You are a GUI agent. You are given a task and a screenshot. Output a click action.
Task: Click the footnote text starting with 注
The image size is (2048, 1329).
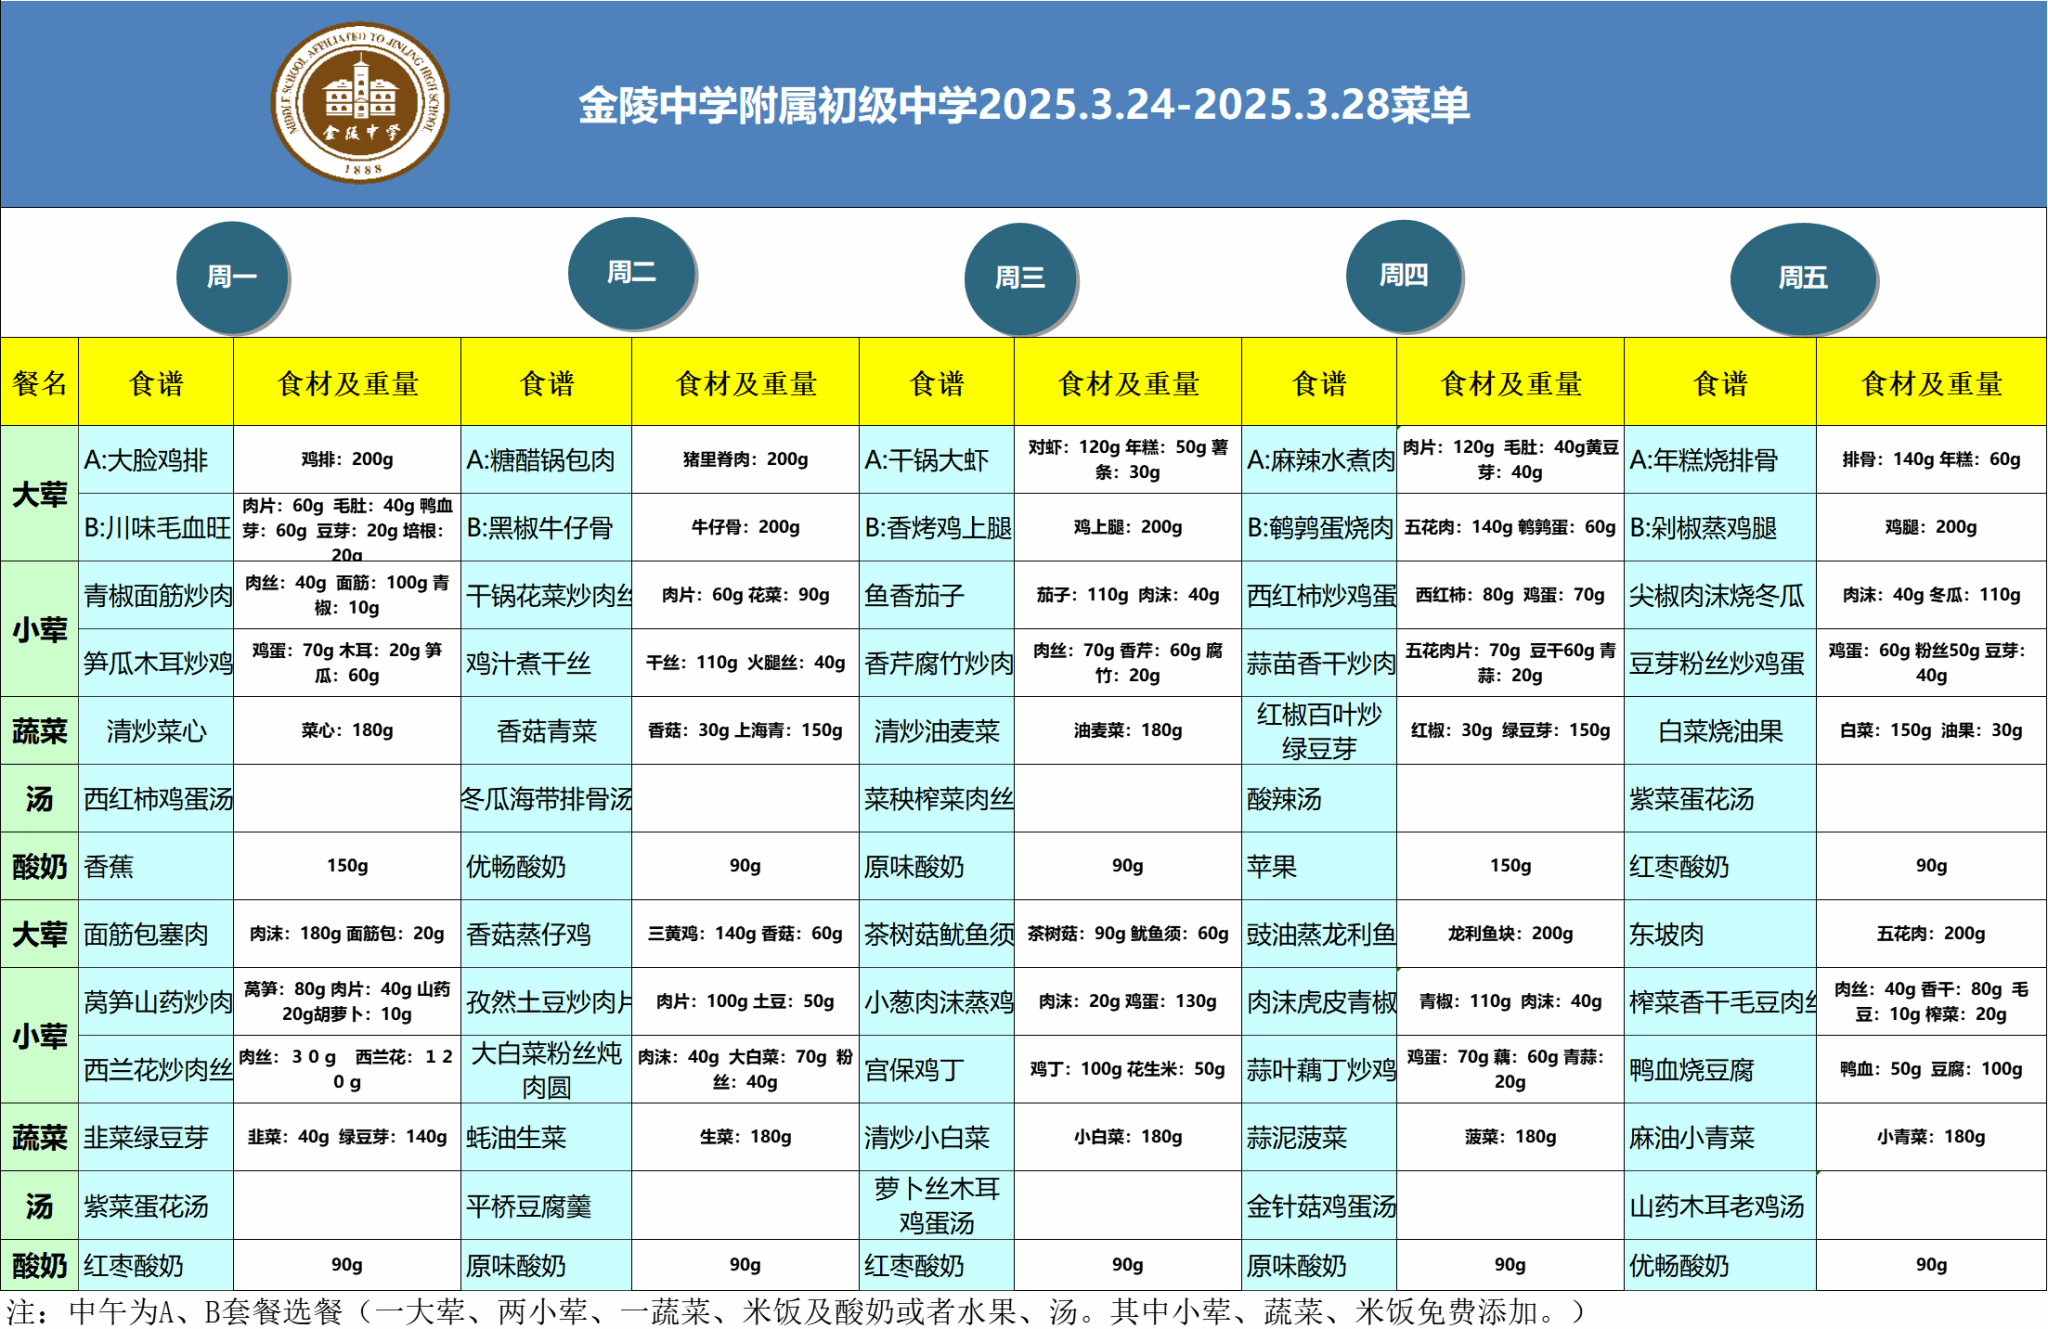[x=795, y=1311]
